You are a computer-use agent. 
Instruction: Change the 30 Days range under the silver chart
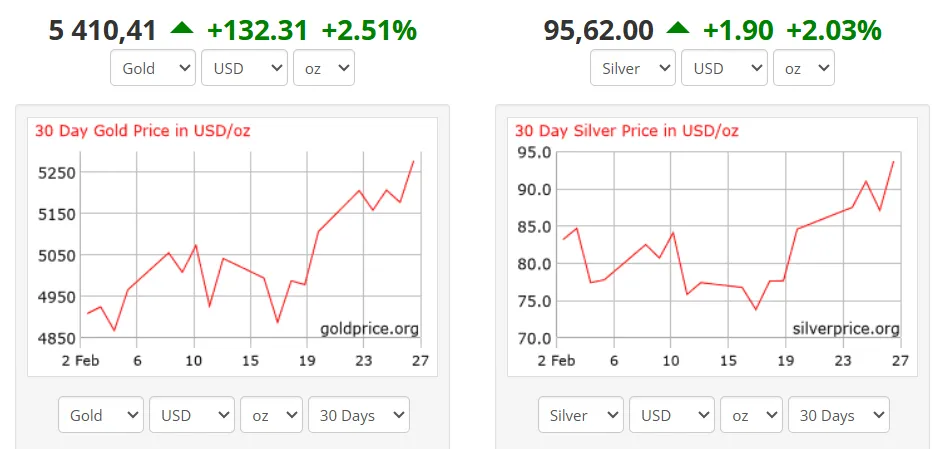(839, 415)
